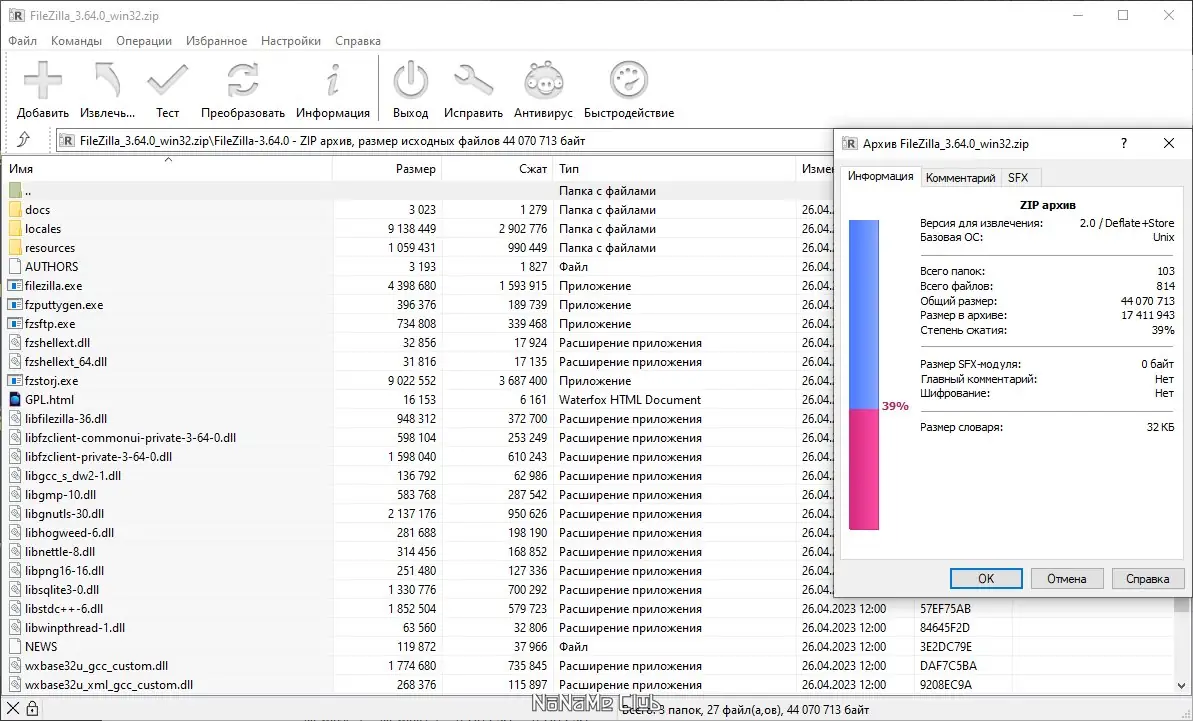Click the docs folder icon
The width and height of the screenshot is (1193, 721).
[x=15, y=209]
